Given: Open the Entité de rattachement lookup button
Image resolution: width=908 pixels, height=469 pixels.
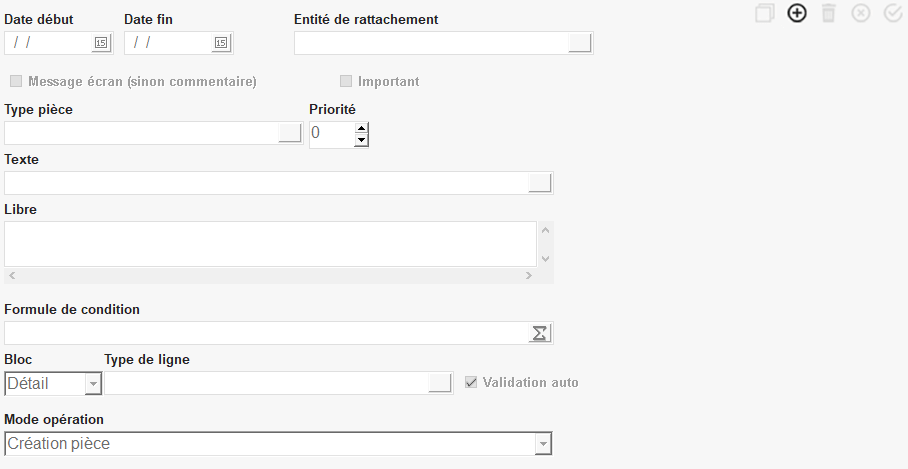Looking at the screenshot, I should tap(580, 43).
